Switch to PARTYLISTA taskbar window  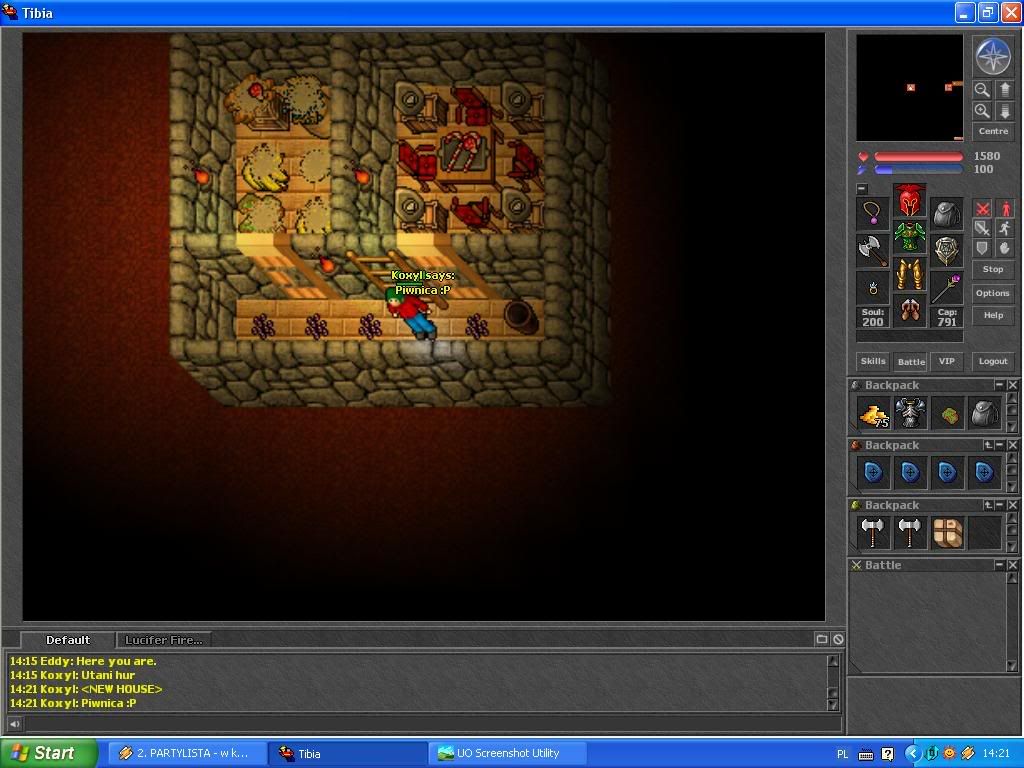point(187,754)
